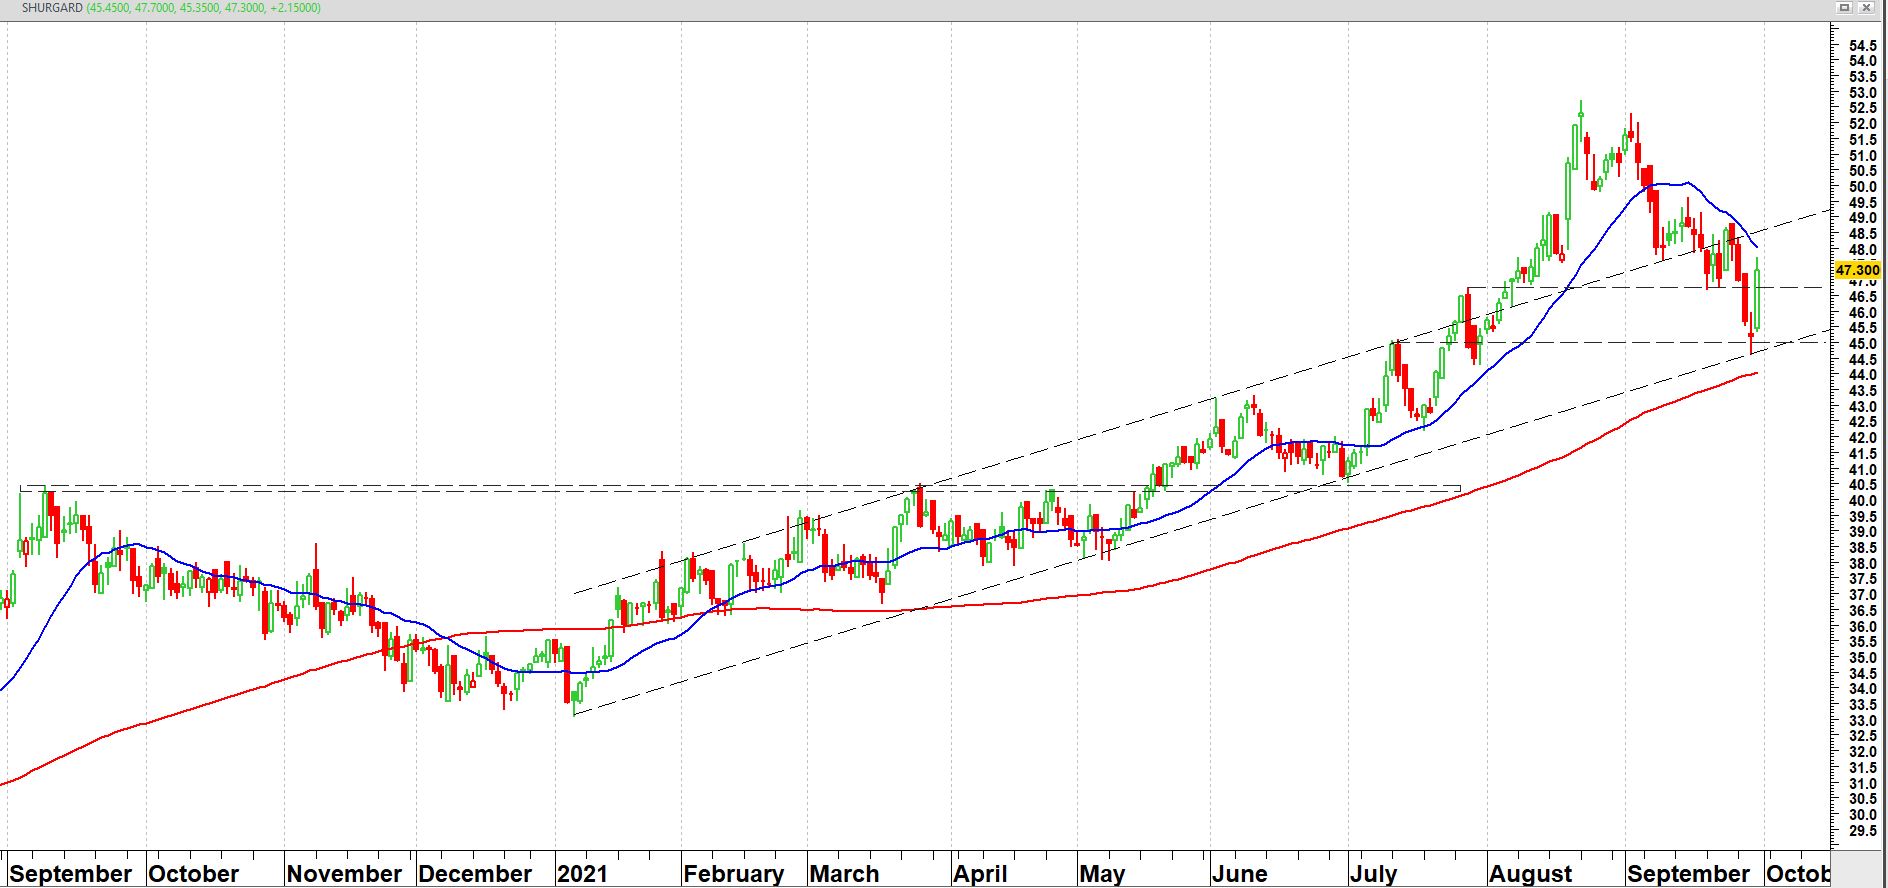
Task: Click the 45.0 price axis label
Action: pos(1863,343)
